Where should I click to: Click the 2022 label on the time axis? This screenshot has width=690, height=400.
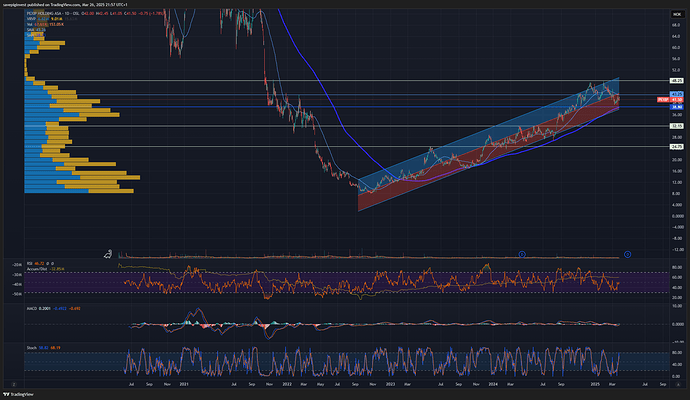287,384
